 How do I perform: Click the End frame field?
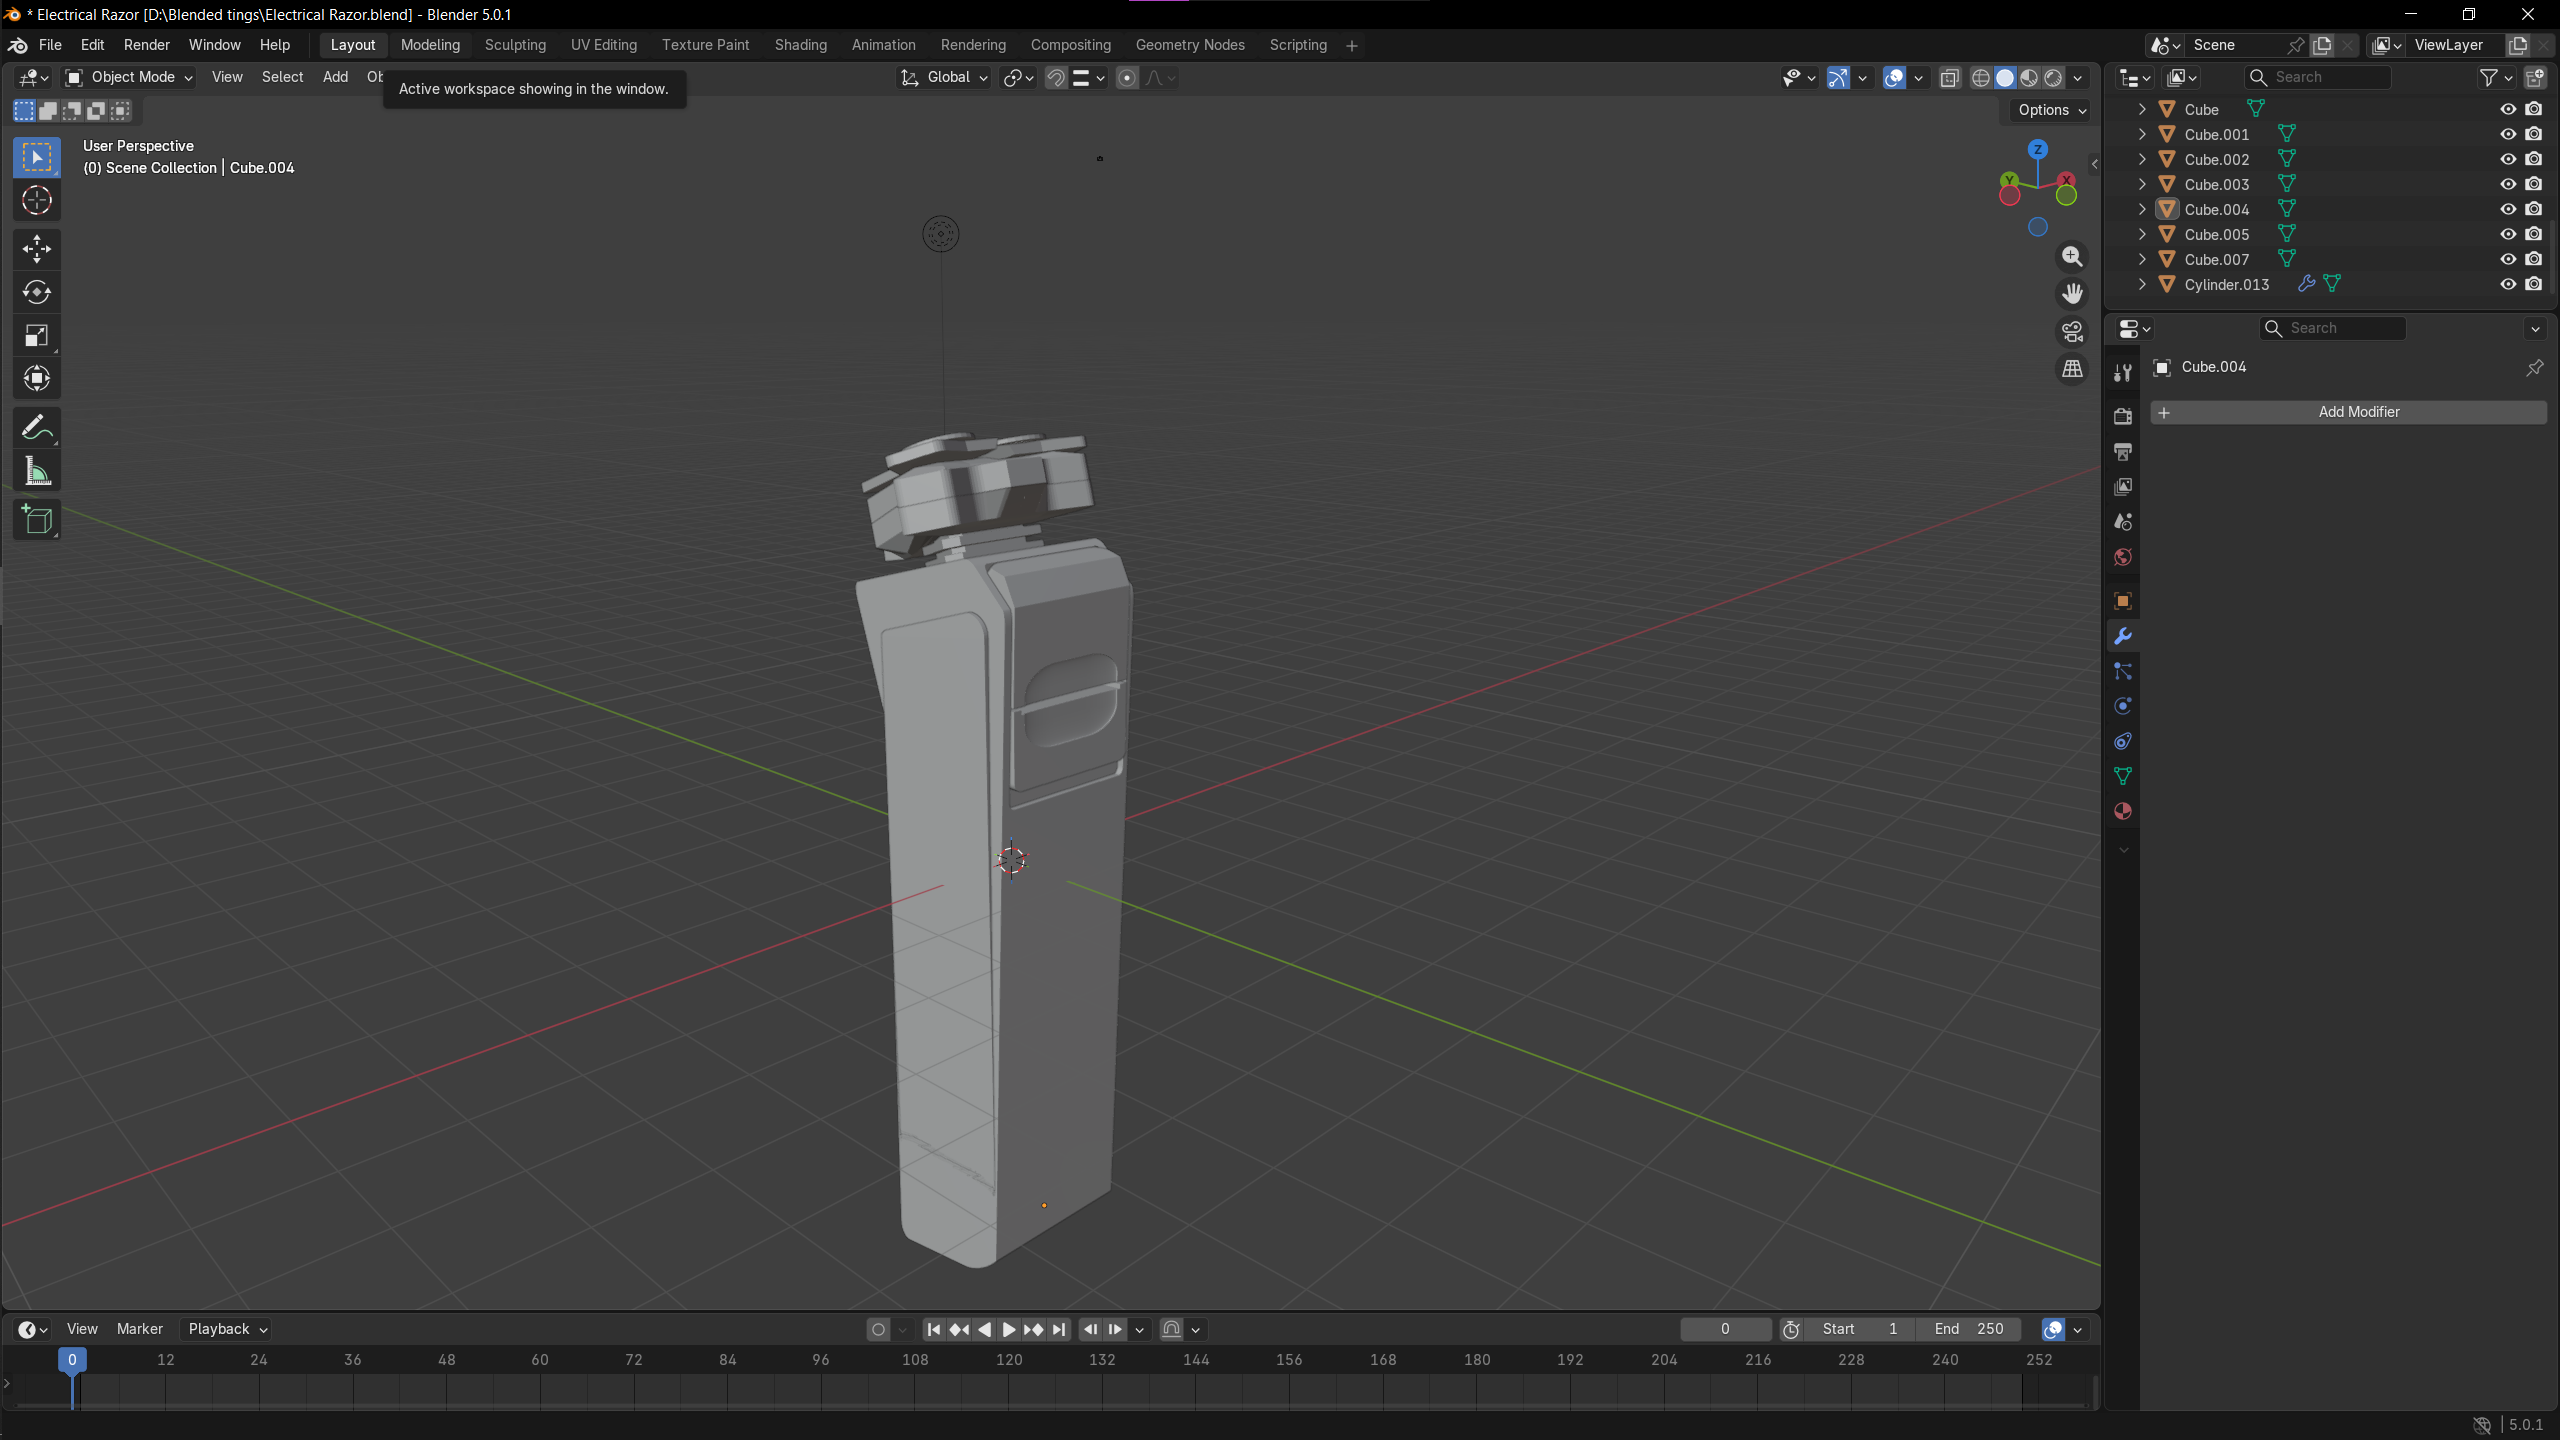(1968, 1329)
